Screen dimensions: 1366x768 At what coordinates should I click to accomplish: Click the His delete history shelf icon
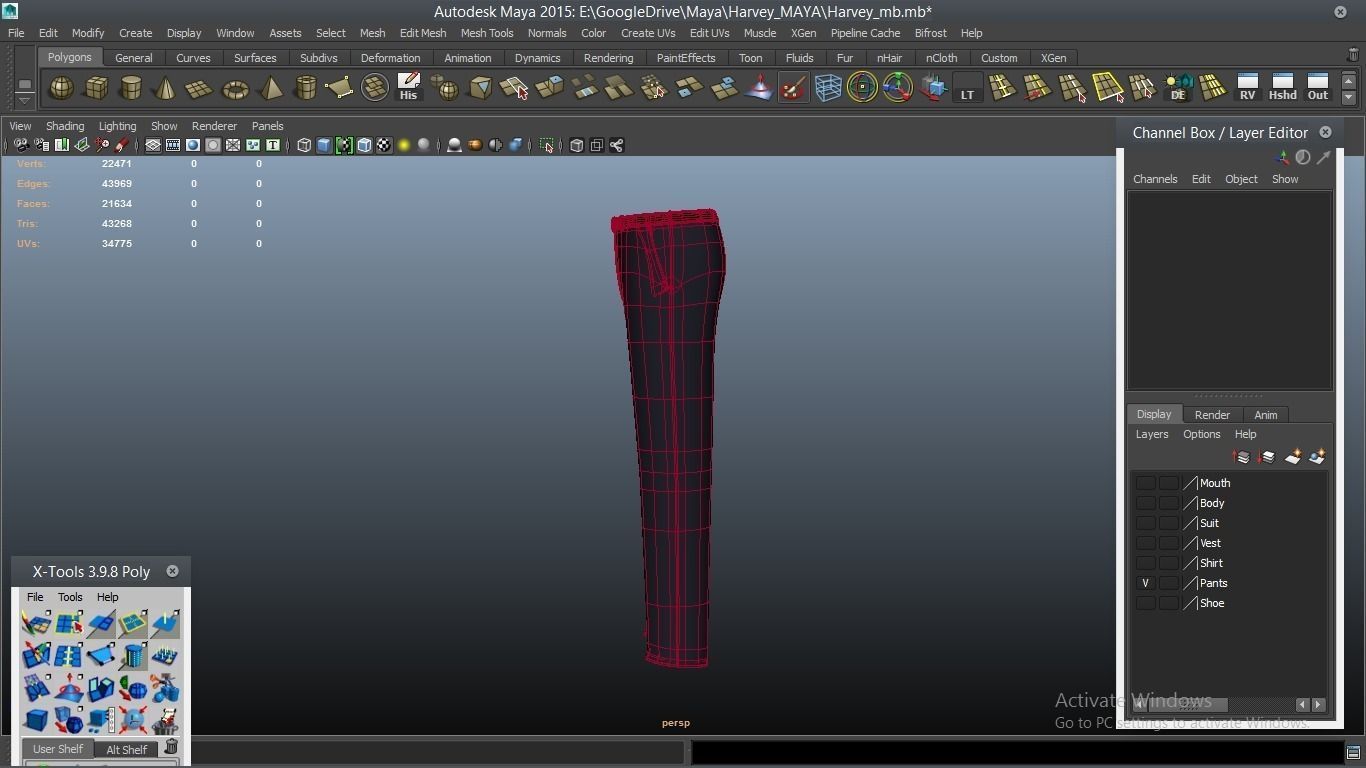pos(408,88)
